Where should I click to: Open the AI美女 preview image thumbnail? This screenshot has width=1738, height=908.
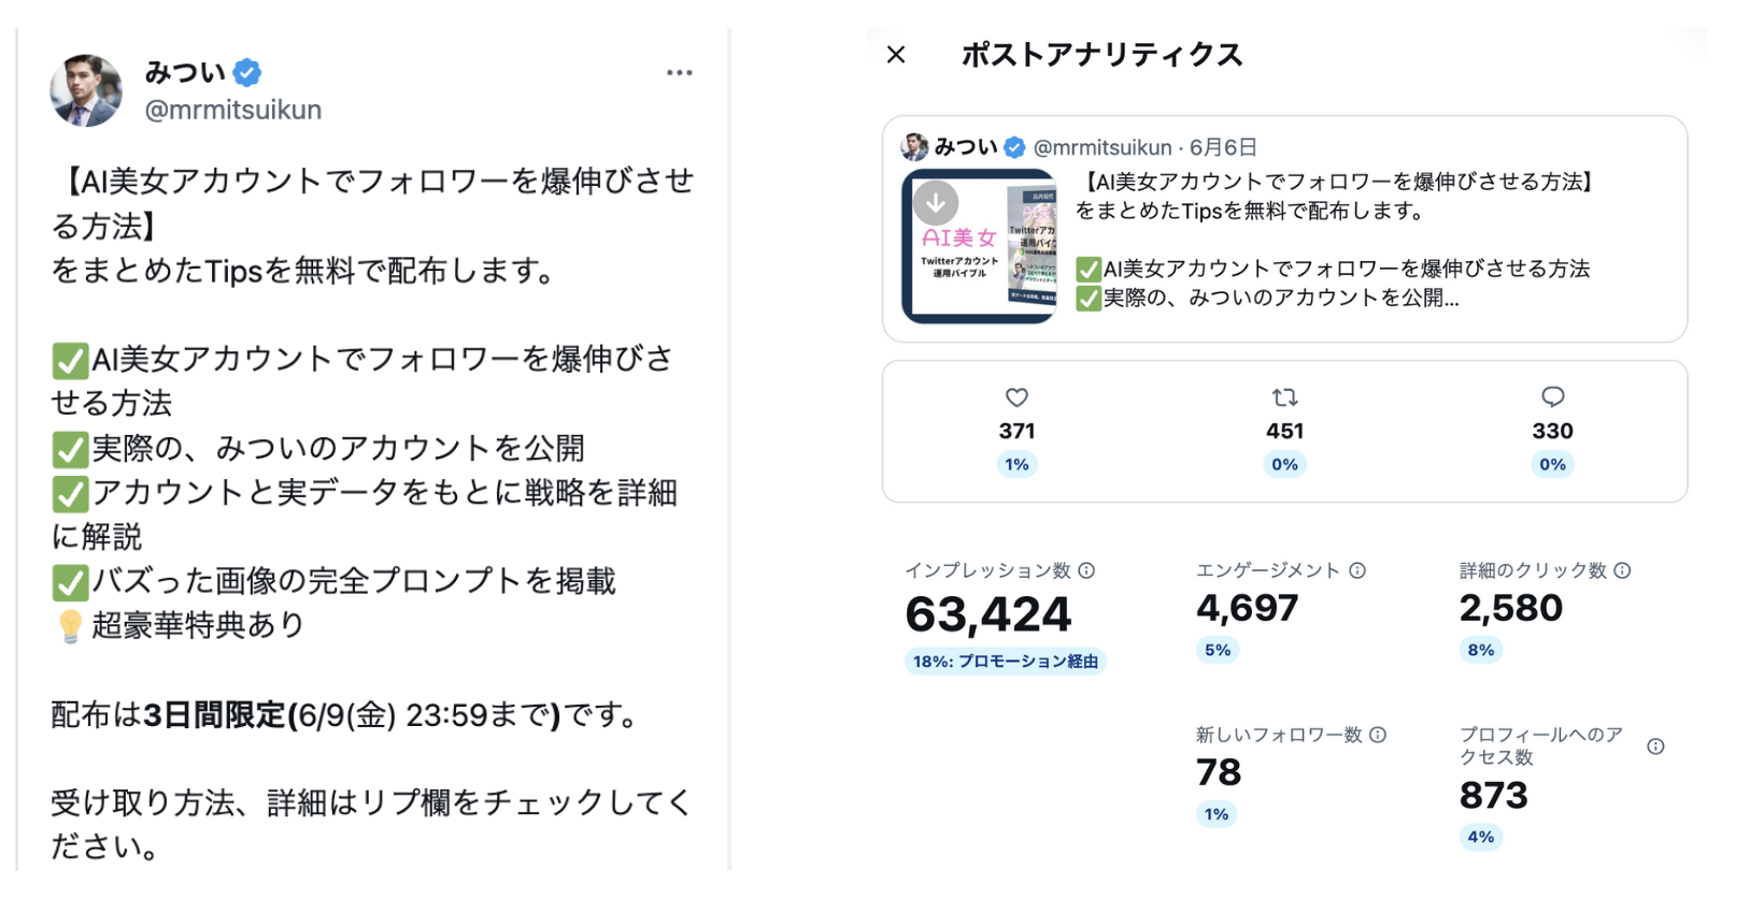979,246
